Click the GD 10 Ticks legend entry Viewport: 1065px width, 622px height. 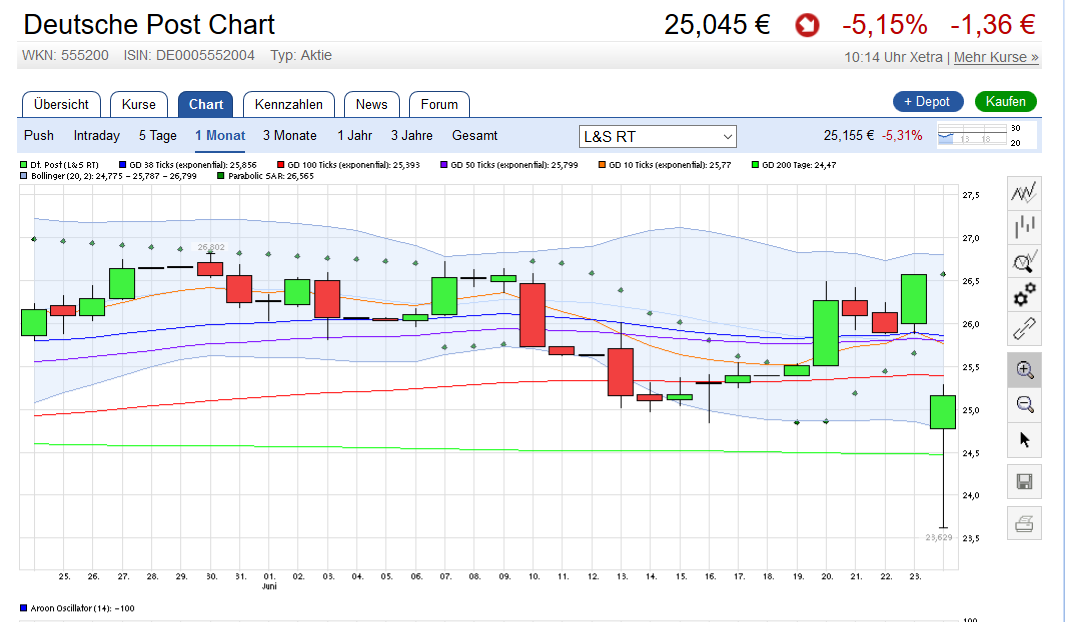click(x=665, y=164)
